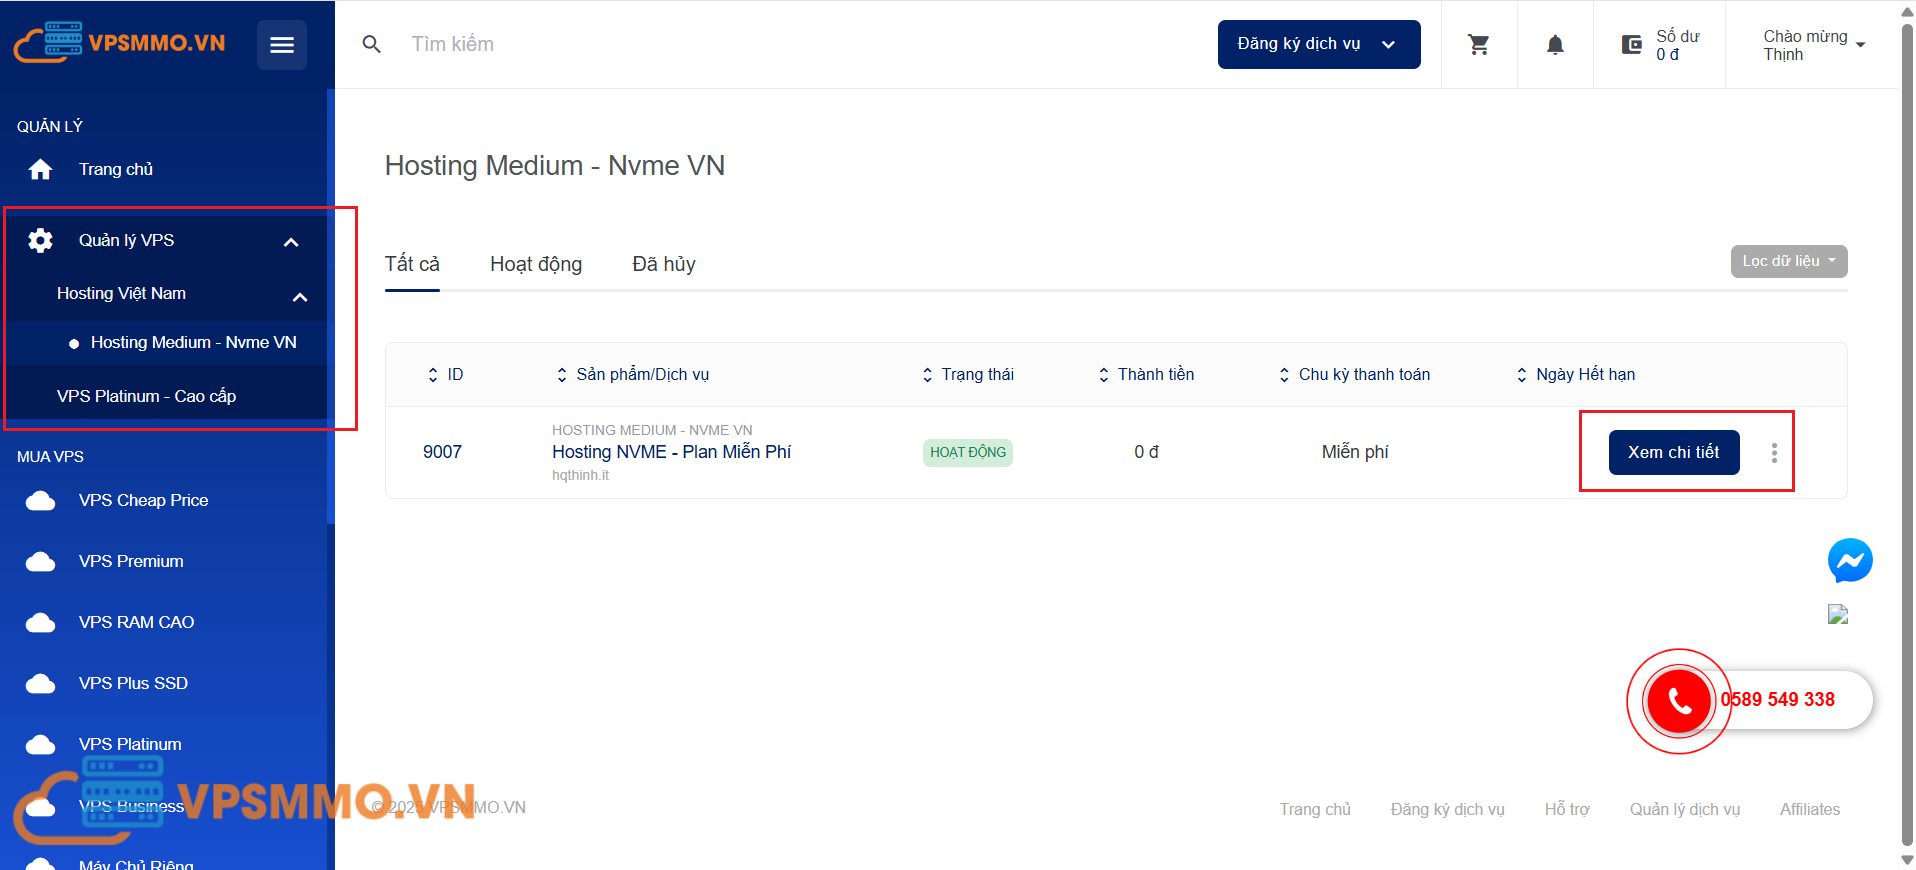Open Hosting NVME - Plan Miễn Phí link

click(x=671, y=452)
